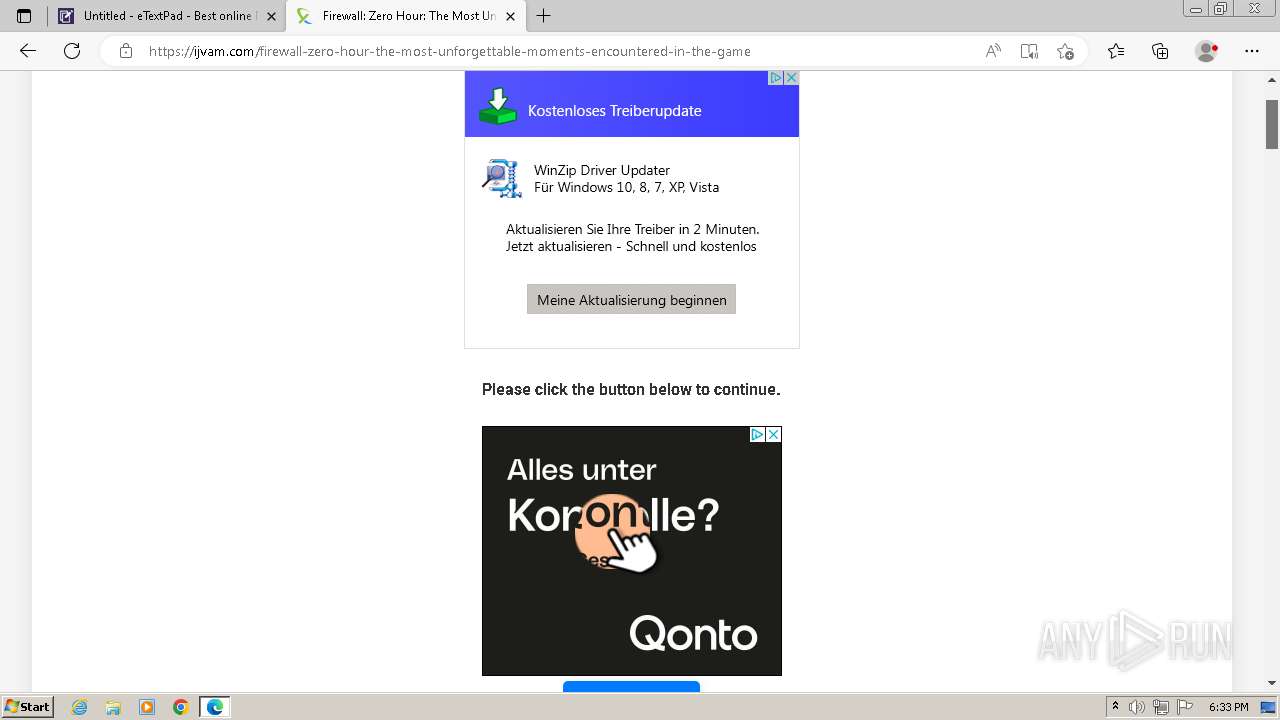Click the browser Back arrow
The height and width of the screenshot is (720, 1280).
[x=28, y=51]
